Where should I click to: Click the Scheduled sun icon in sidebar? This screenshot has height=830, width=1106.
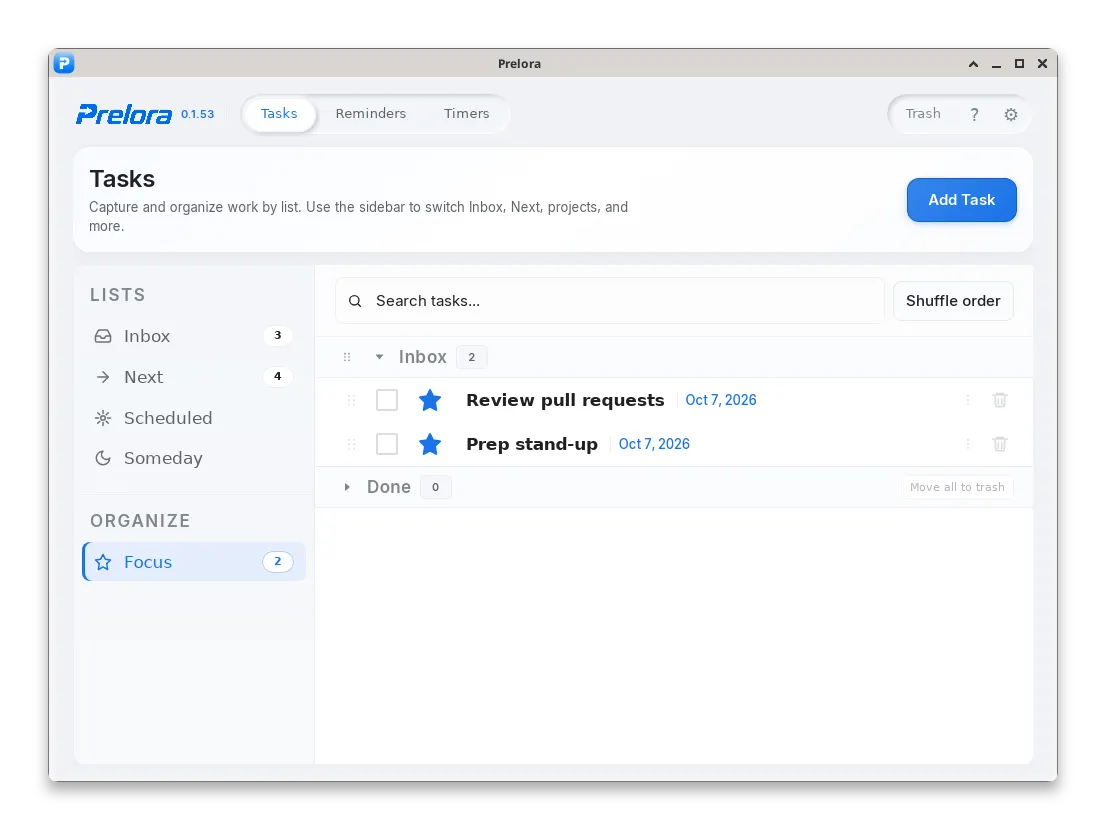coord(103,417)
